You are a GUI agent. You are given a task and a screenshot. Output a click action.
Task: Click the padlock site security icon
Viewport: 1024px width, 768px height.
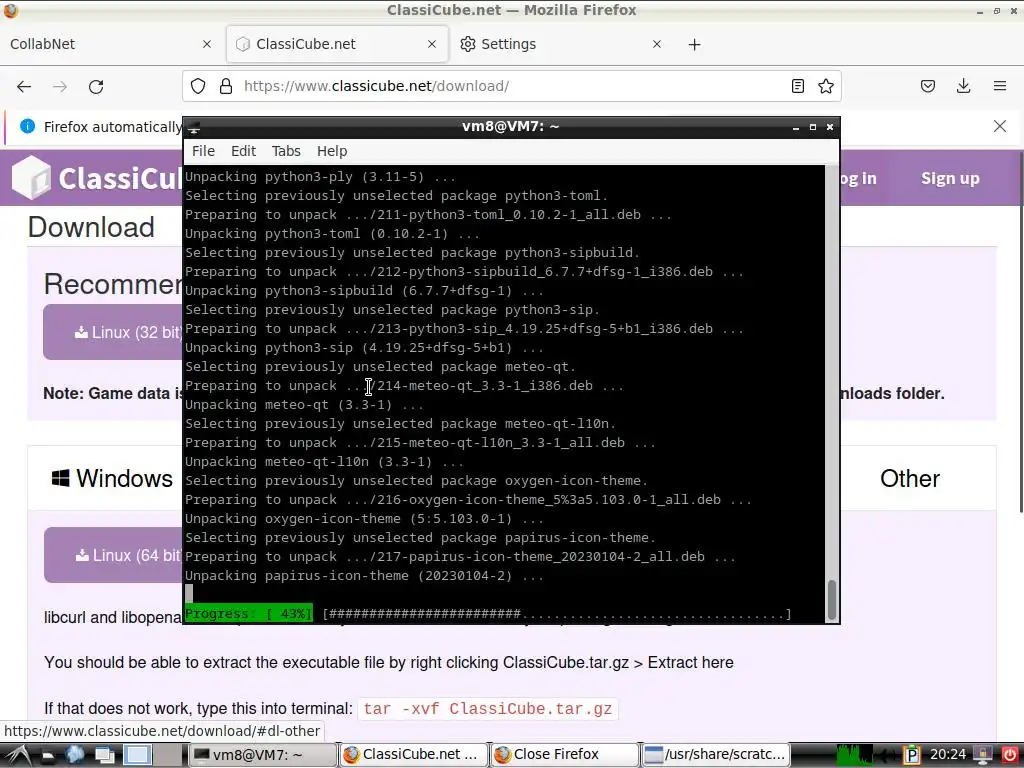(x=226, y=86)
